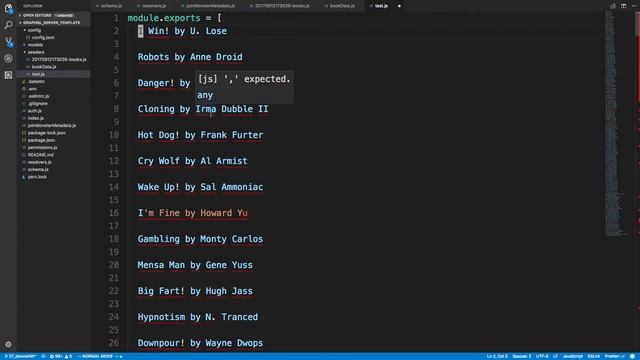
Task: Open resolvers.js in the explorer tree
Action: tap(39, 162)
